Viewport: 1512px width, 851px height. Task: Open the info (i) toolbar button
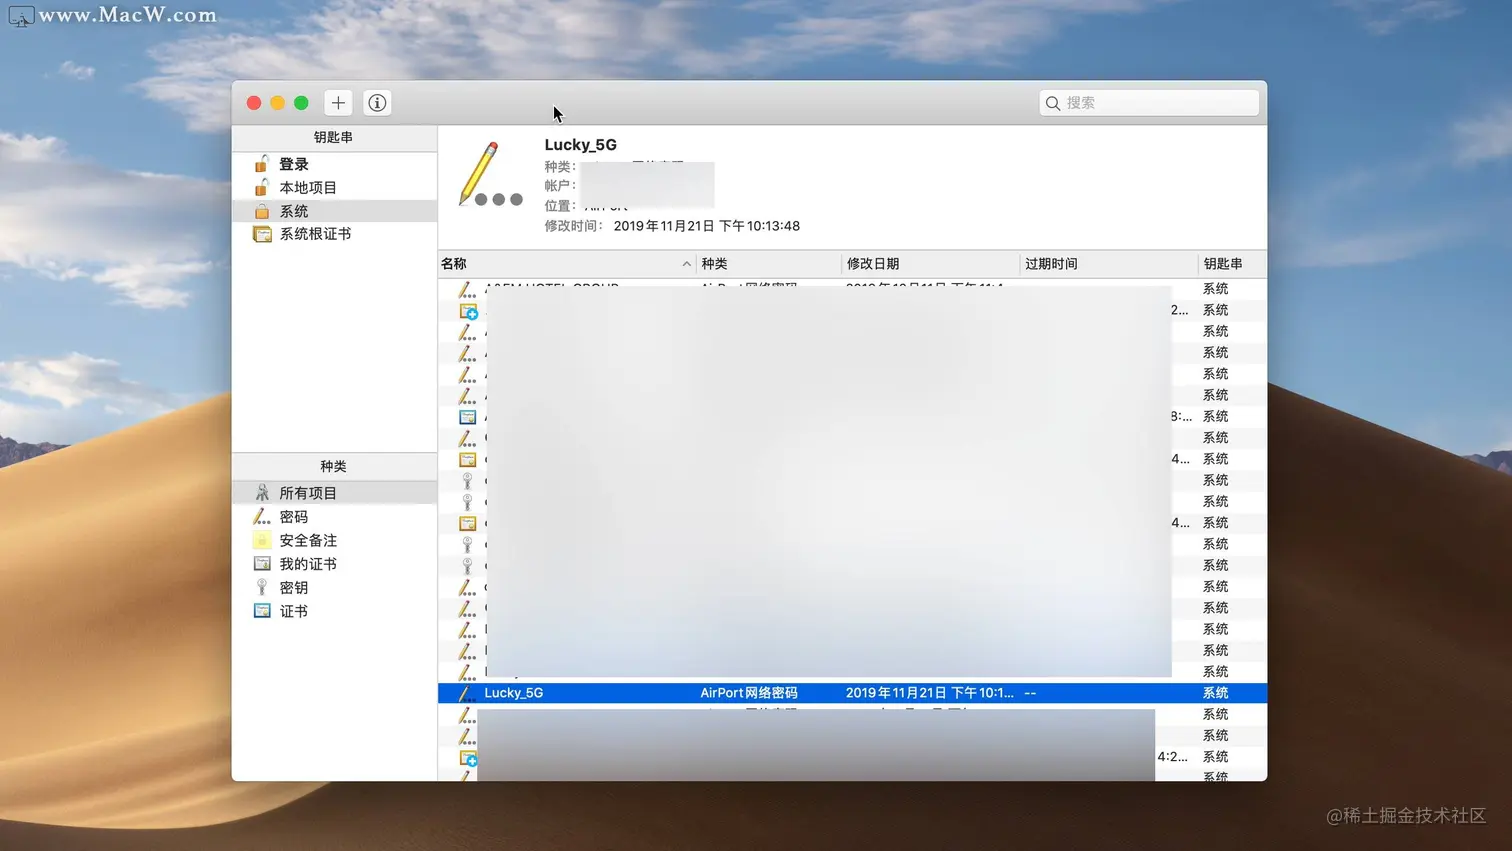coord(377,103)
